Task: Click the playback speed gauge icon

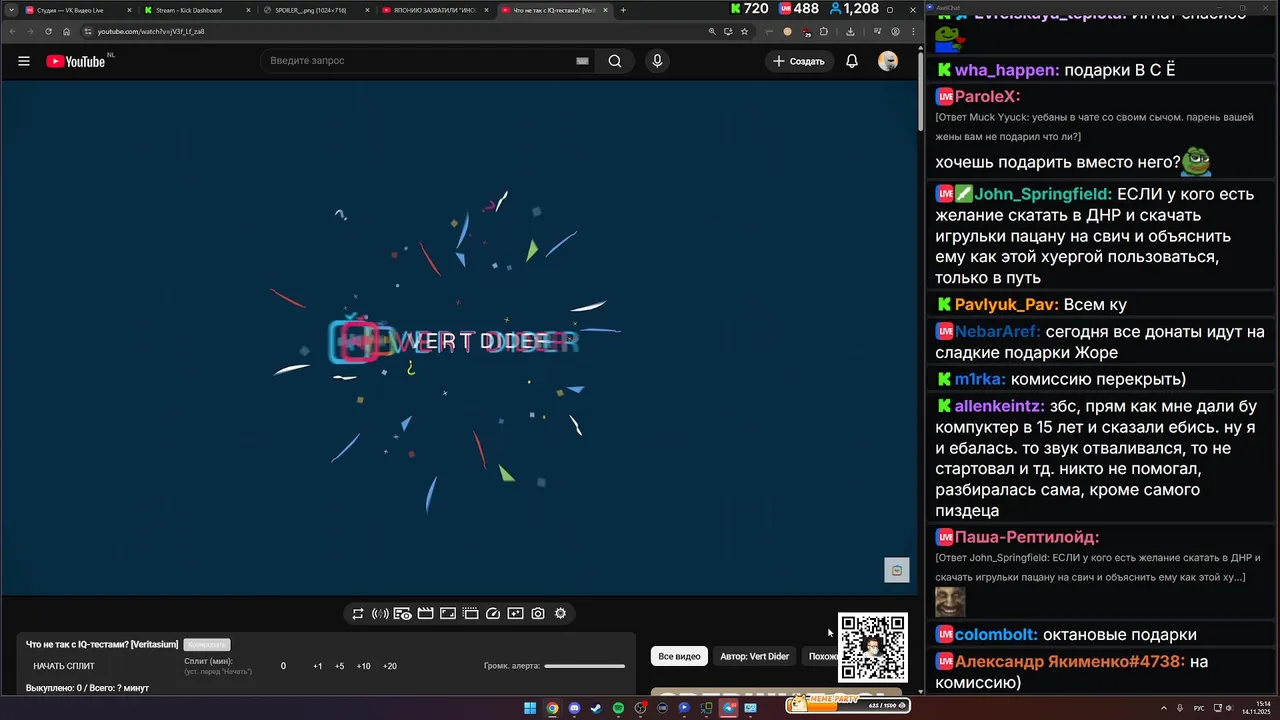Action: [x=493, y=614]
